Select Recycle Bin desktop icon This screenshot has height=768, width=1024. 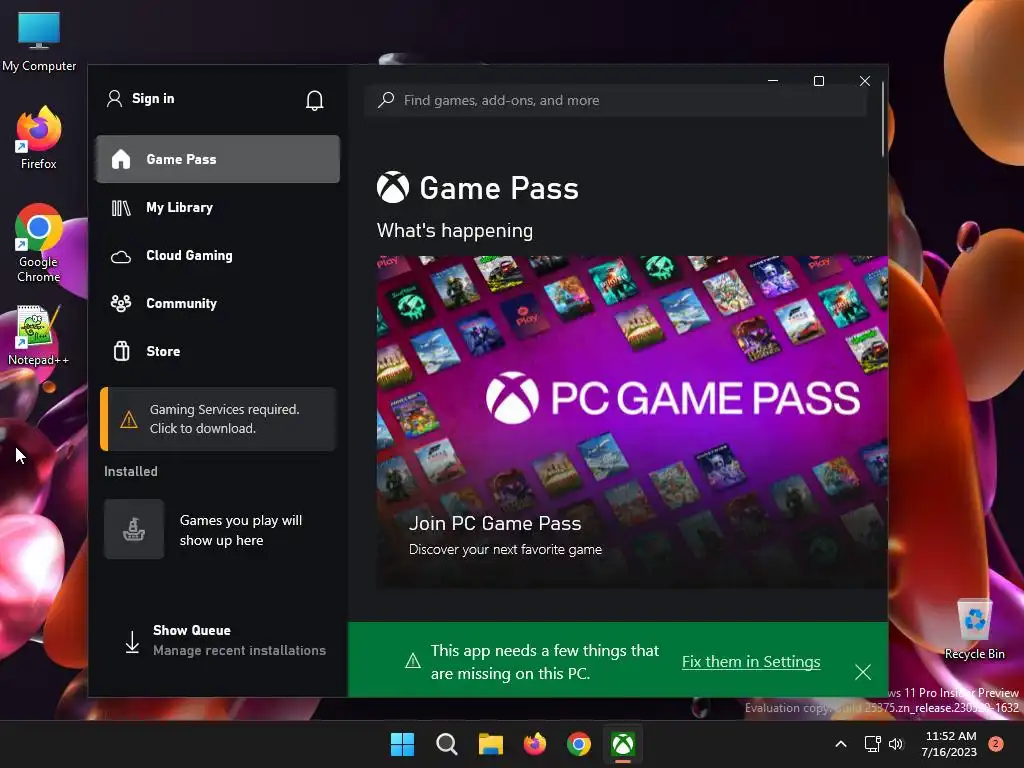pyautogui.click(x=974, y=630)
